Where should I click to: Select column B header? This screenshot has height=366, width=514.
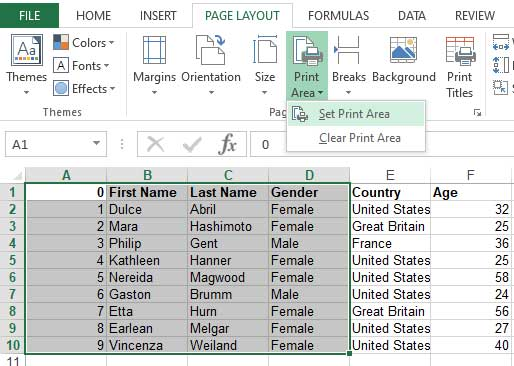(147, 175)
